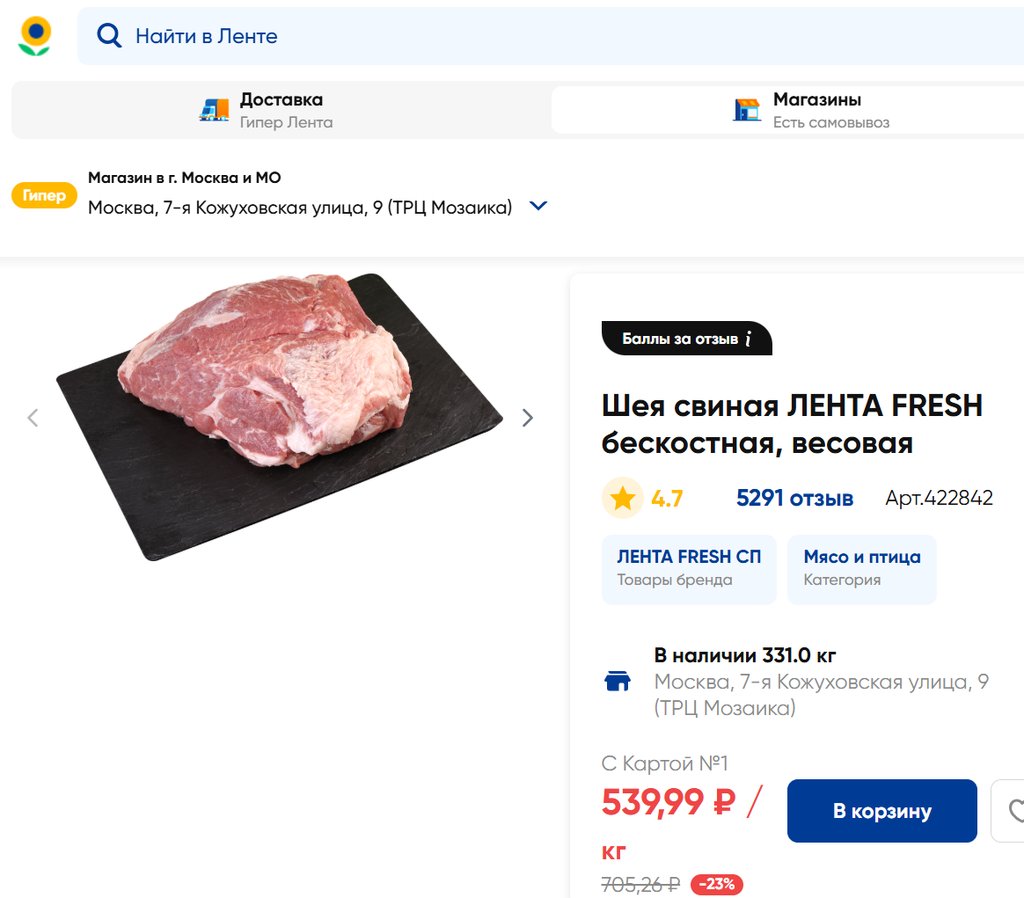Click the shop availability icon

pos(618,682)
